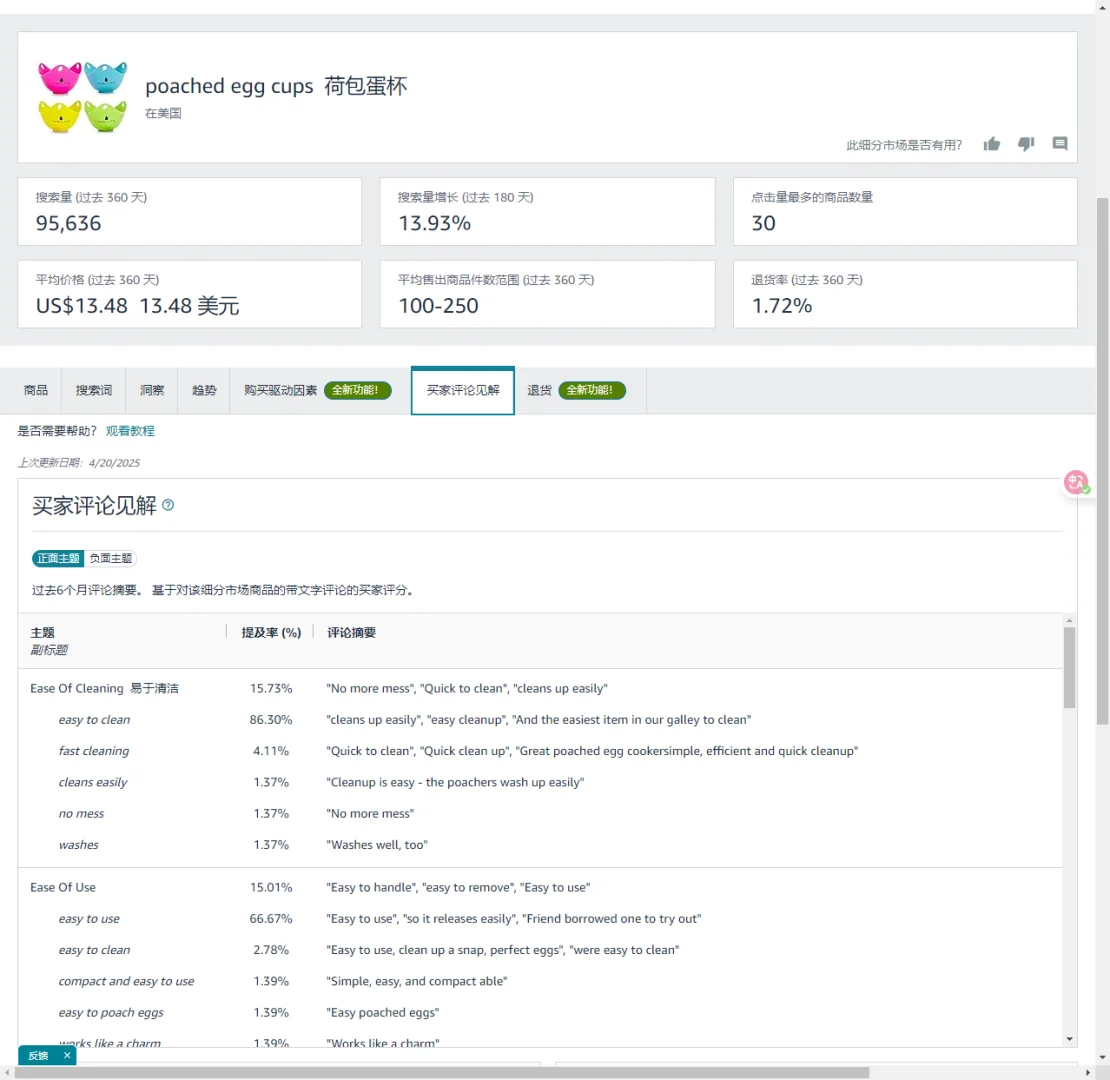This screenshot has width=1110, height=1080.
Task: Click the Ease Of Use topic row
Action: tap(539, 887)
